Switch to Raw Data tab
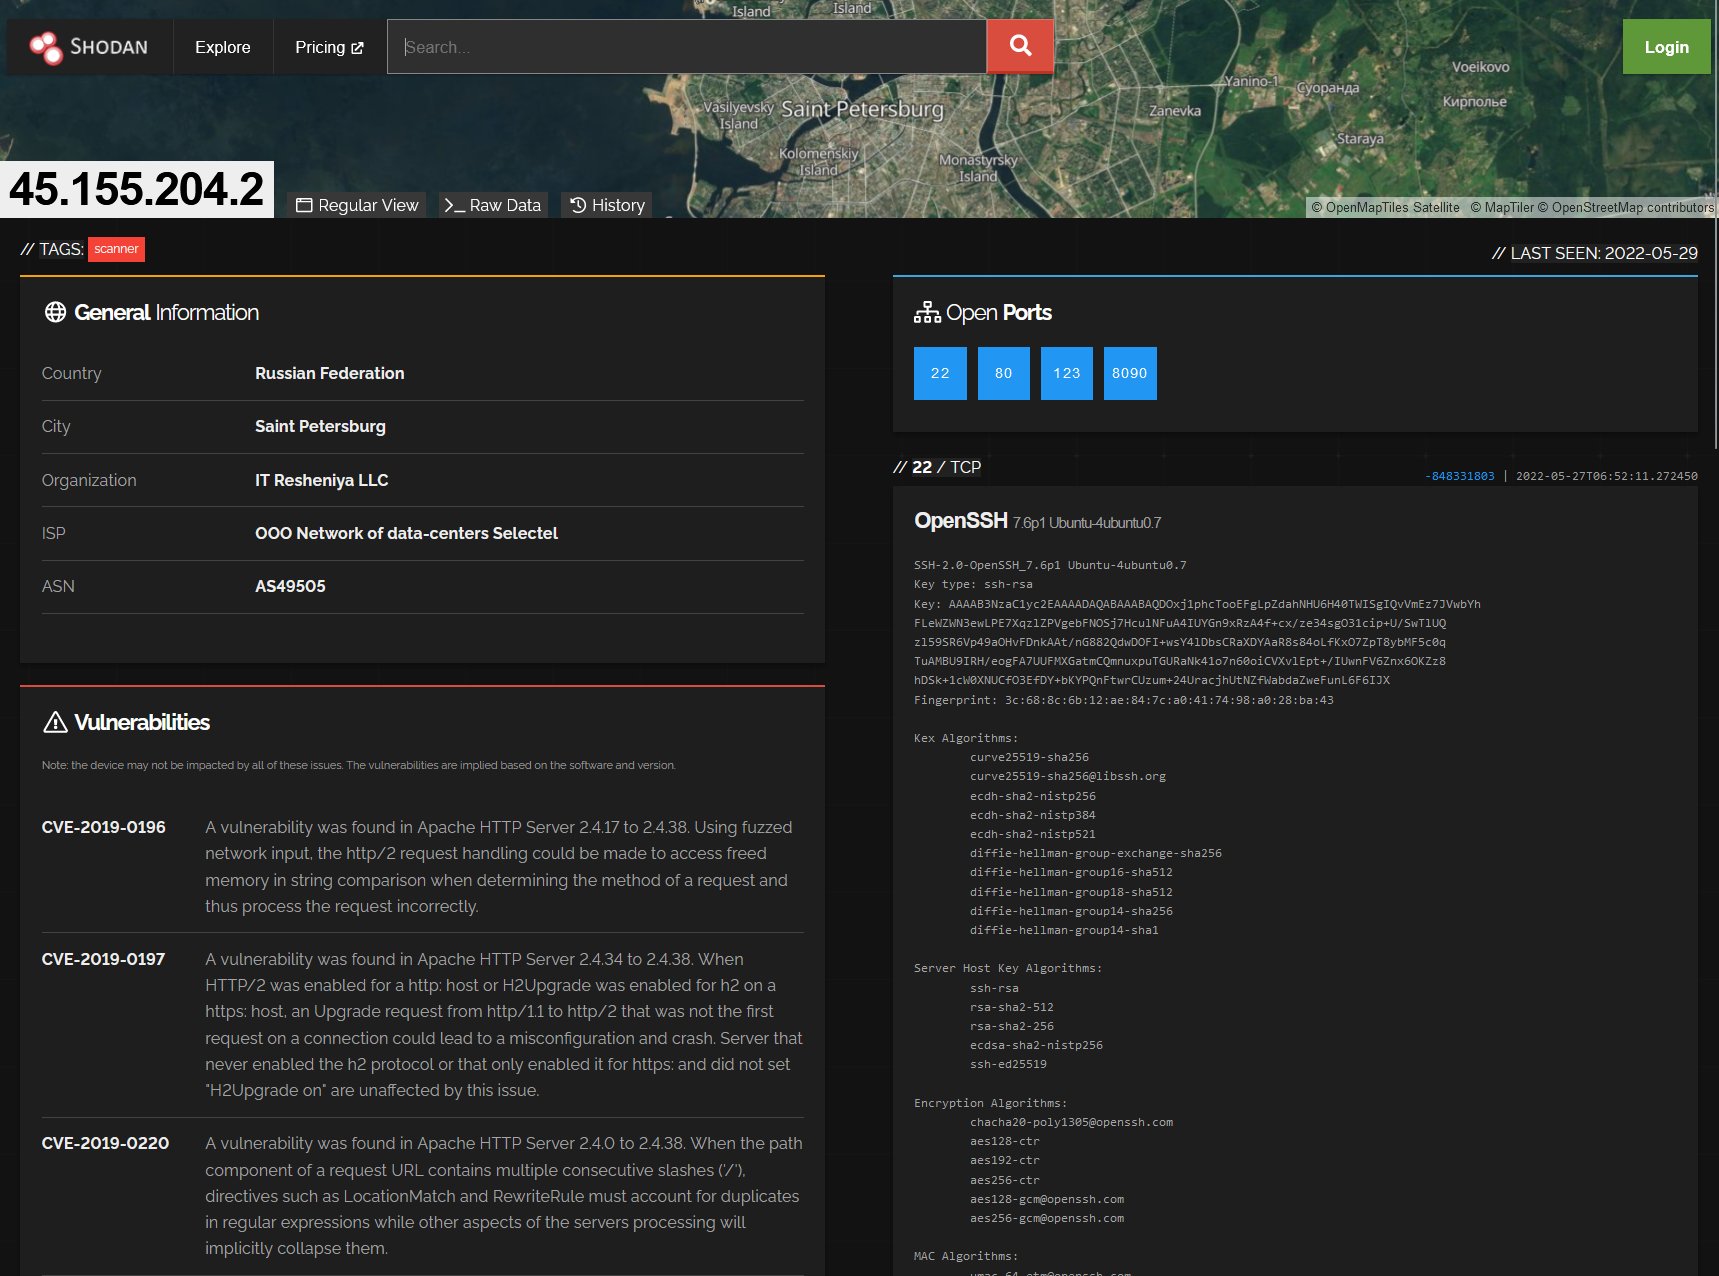1719x1276 pixels. pyautogui.click(x=492, y=205)
